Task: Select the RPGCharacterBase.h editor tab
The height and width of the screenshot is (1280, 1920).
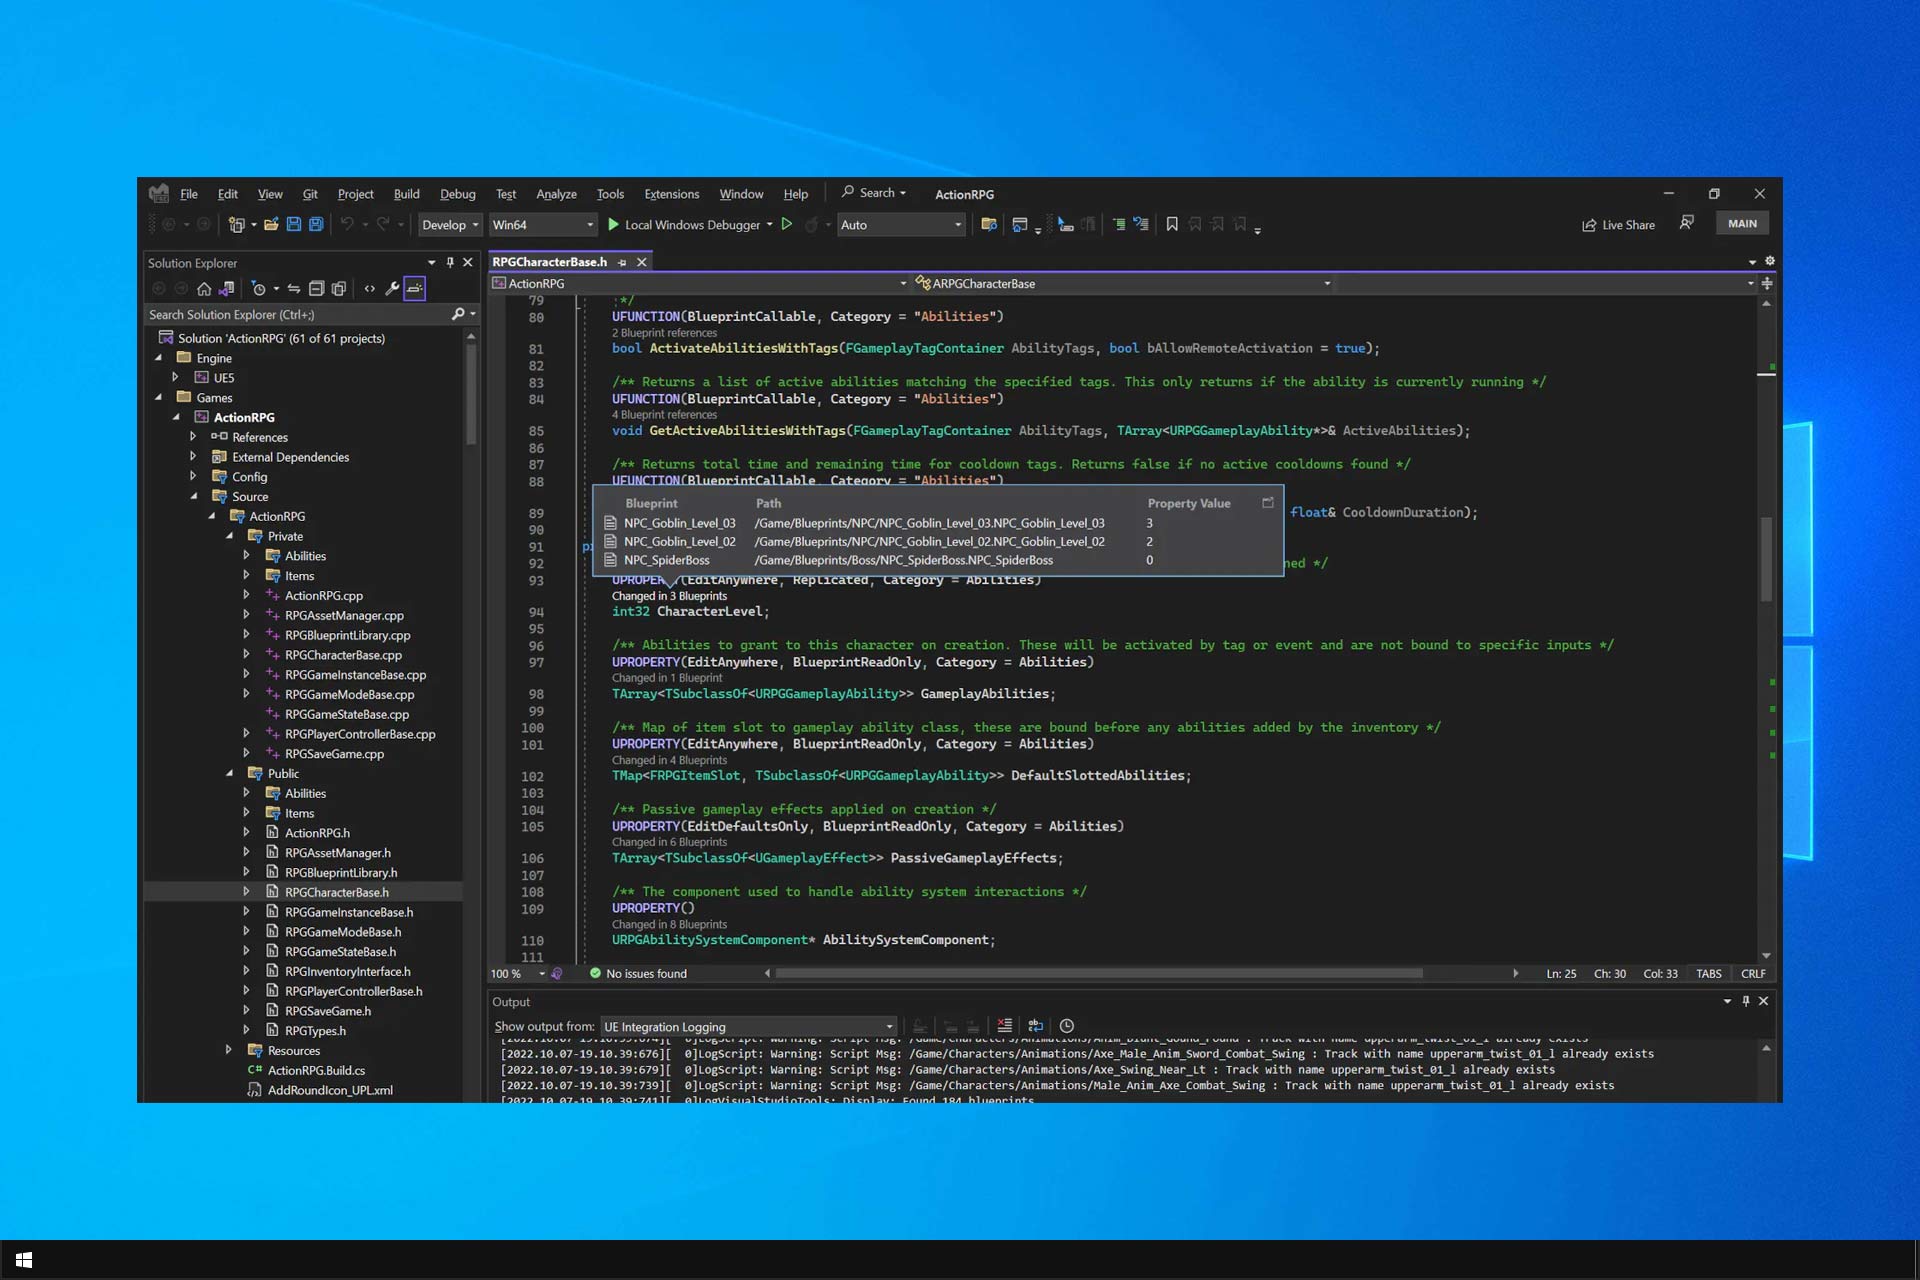Action: pos(549,261)
